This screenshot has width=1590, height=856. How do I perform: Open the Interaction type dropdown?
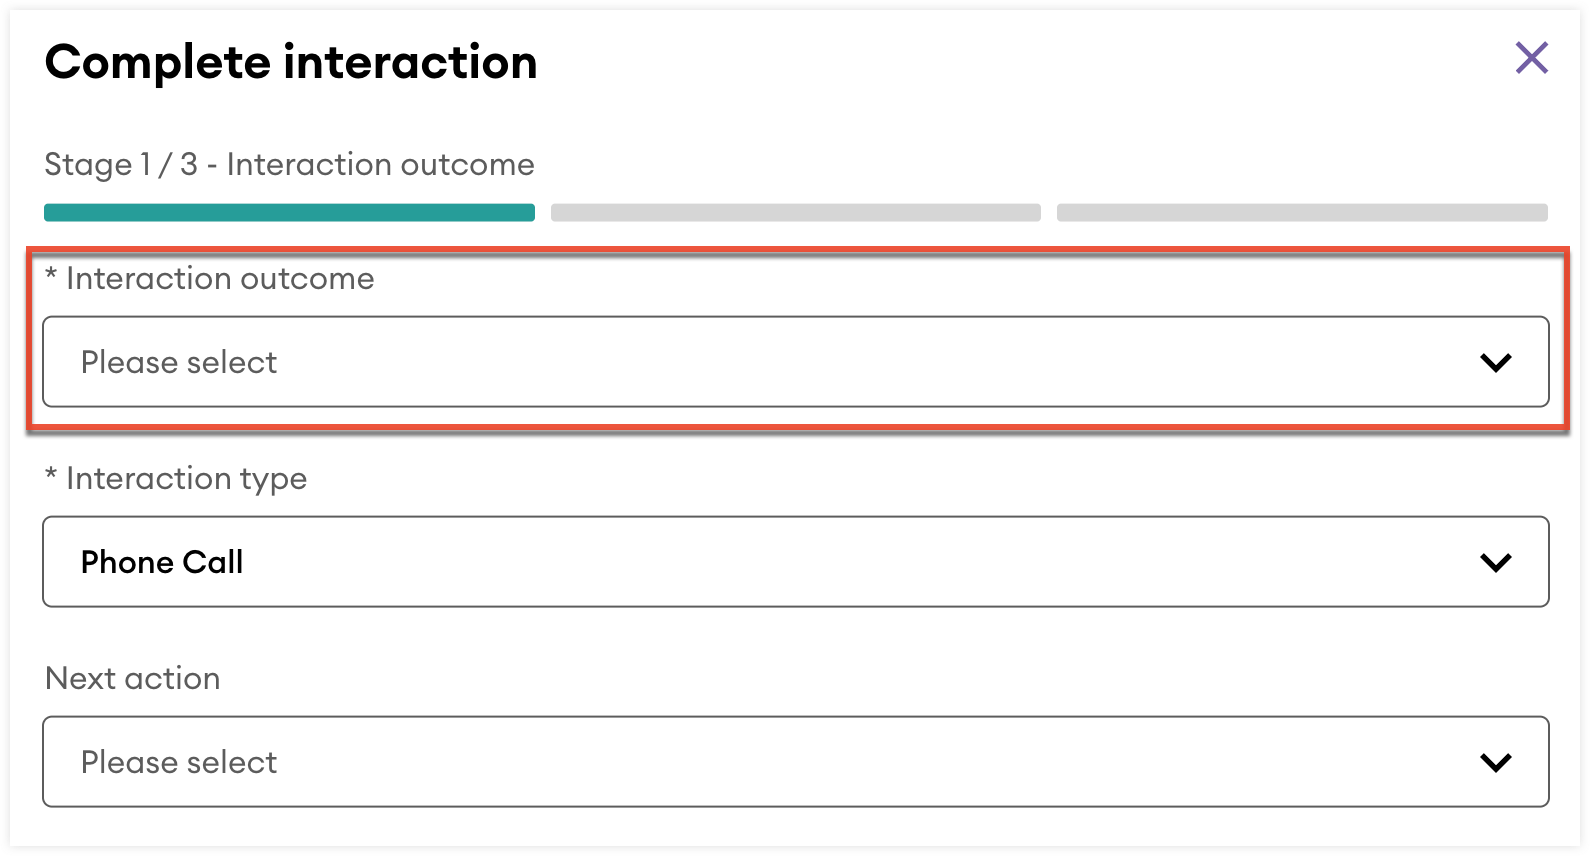pyautogui.click(x=794, y=562)
